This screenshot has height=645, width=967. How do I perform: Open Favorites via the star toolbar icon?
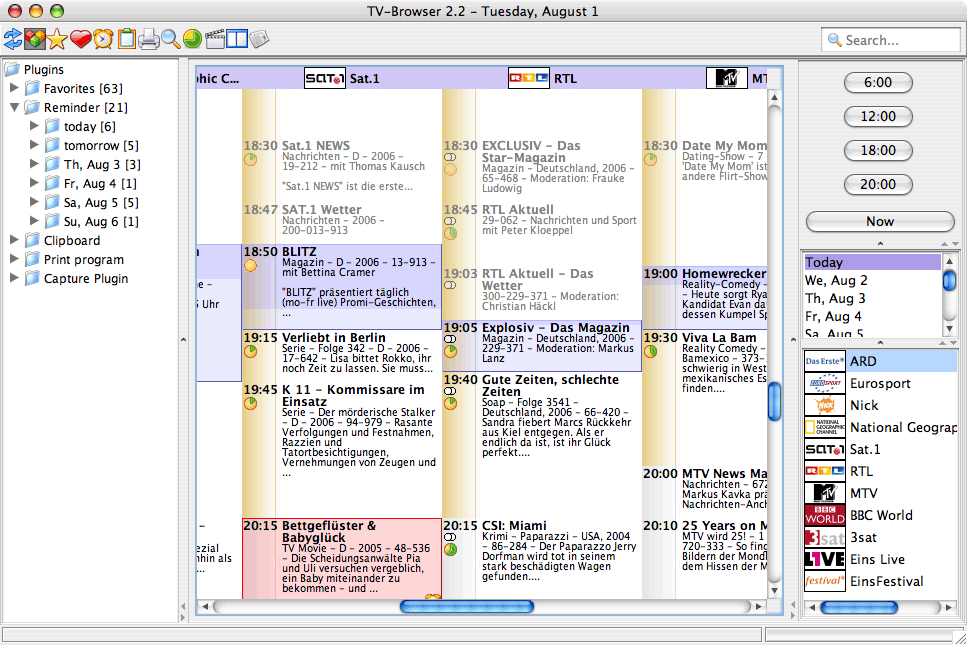pyautogui.click(x=57, y=39)
